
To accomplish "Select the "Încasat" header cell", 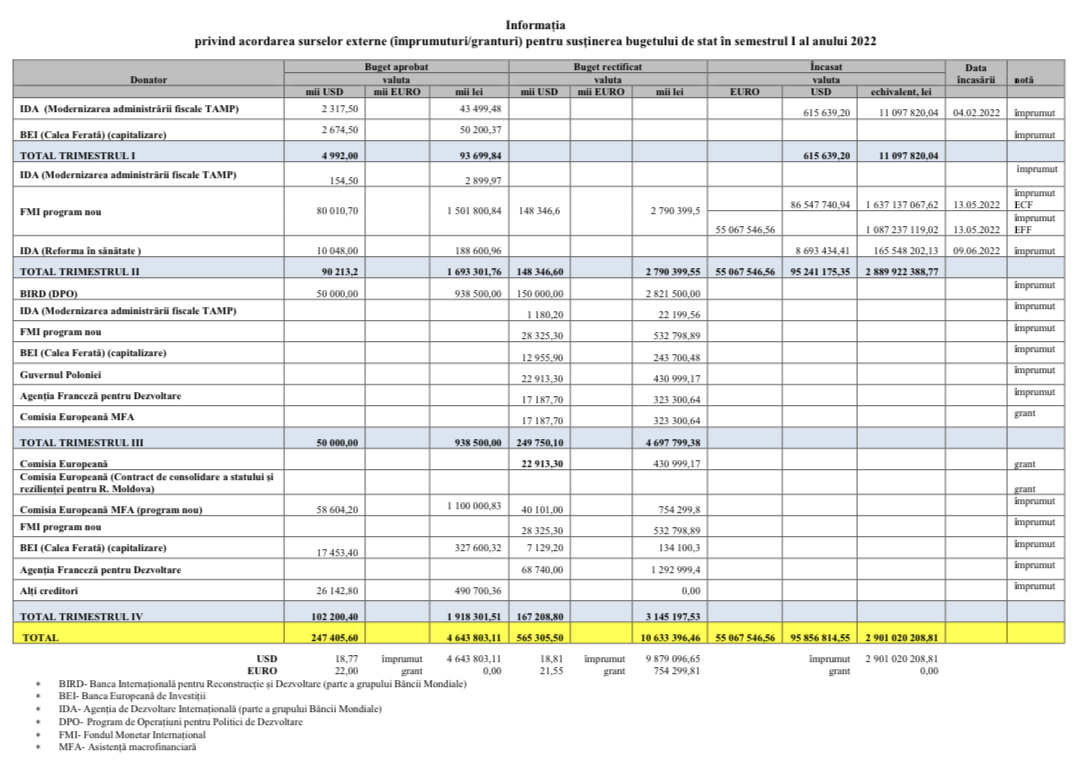I will pos(825,65).
